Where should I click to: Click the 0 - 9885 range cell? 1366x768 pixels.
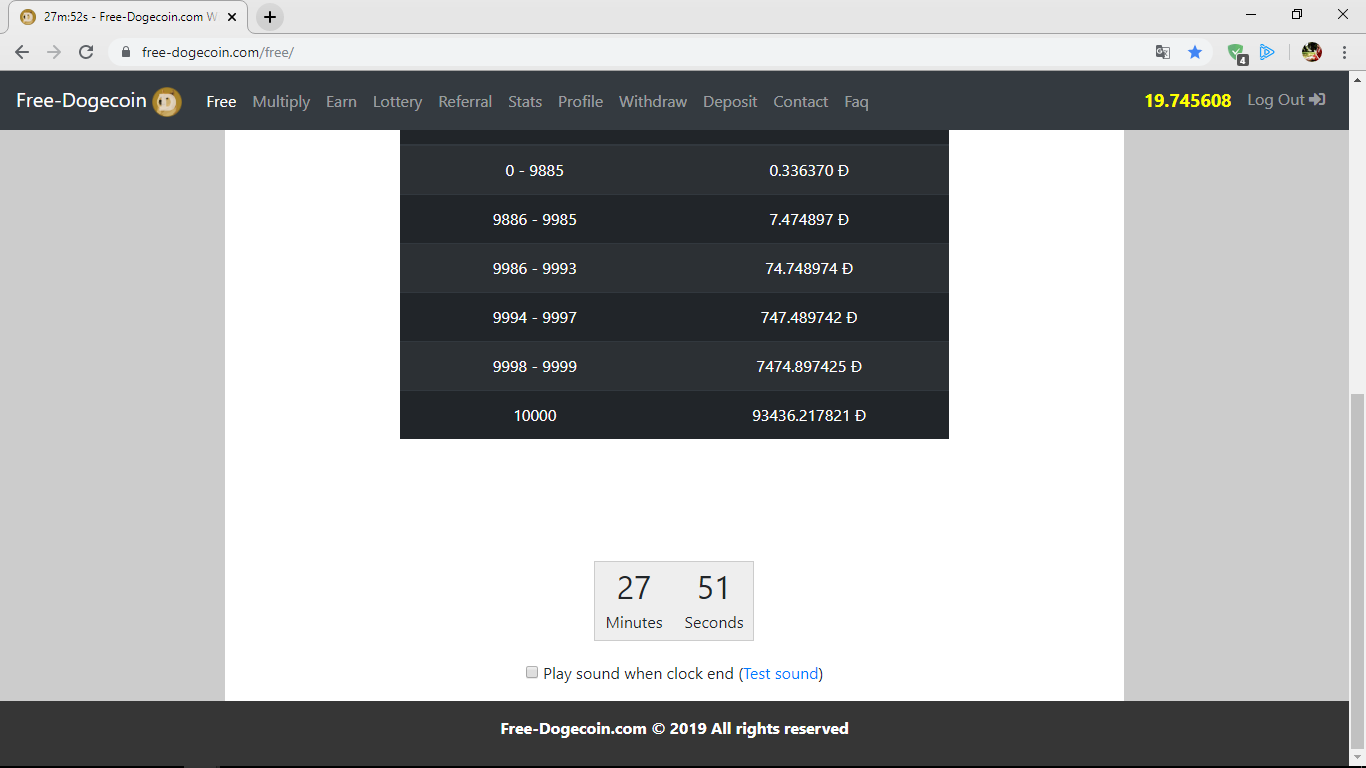[535, 170]
